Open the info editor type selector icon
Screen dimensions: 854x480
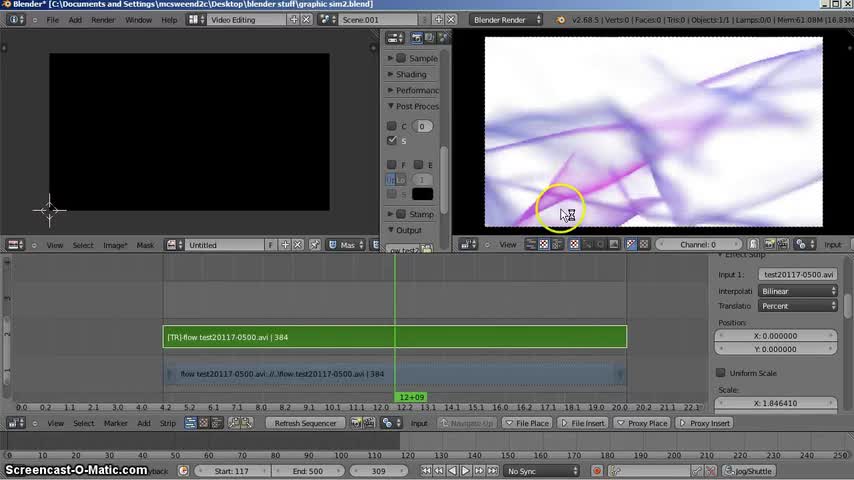15,20
